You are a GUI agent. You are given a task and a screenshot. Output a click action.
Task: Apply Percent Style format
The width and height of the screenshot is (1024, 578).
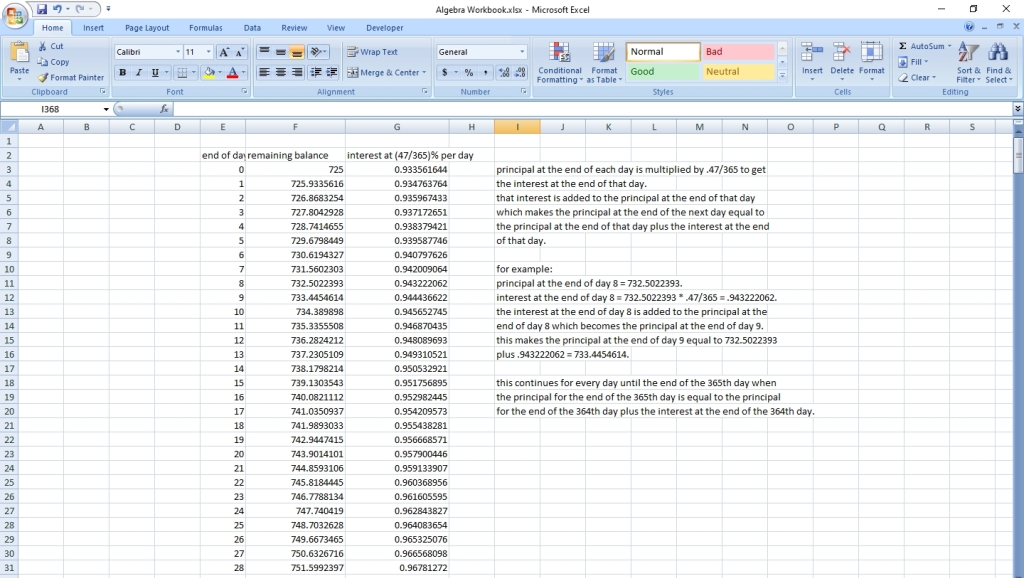469,72
